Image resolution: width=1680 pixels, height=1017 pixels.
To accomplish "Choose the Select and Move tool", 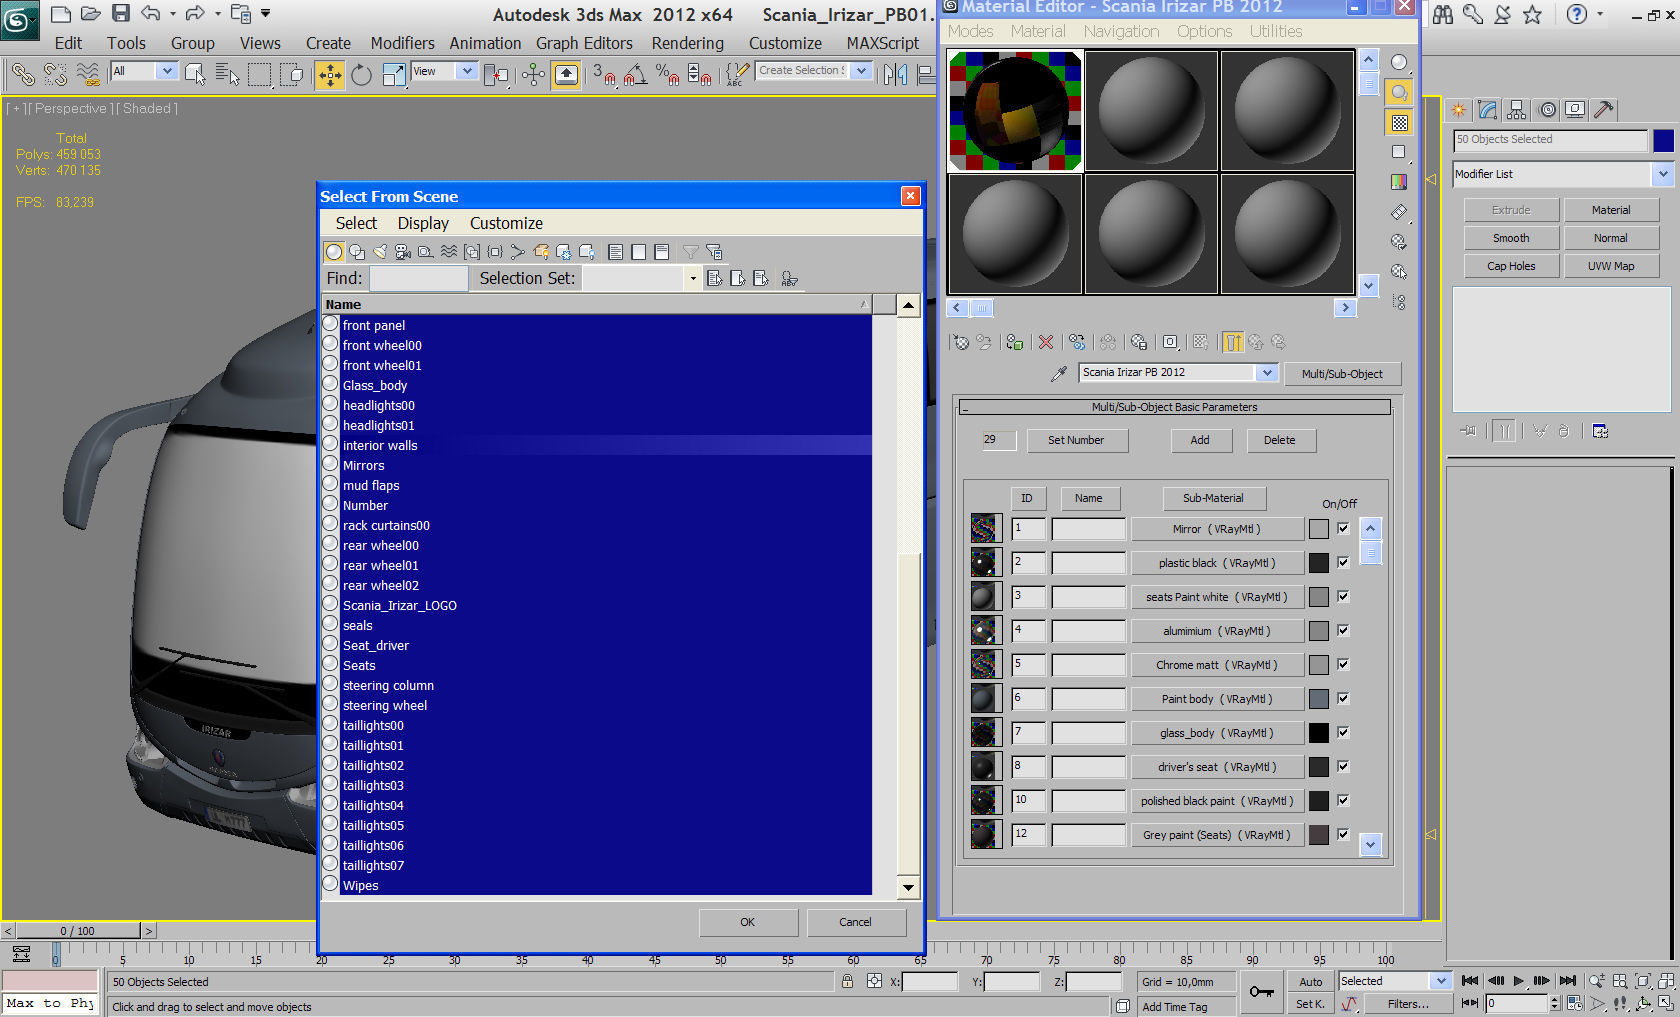I will click(329, 74).
